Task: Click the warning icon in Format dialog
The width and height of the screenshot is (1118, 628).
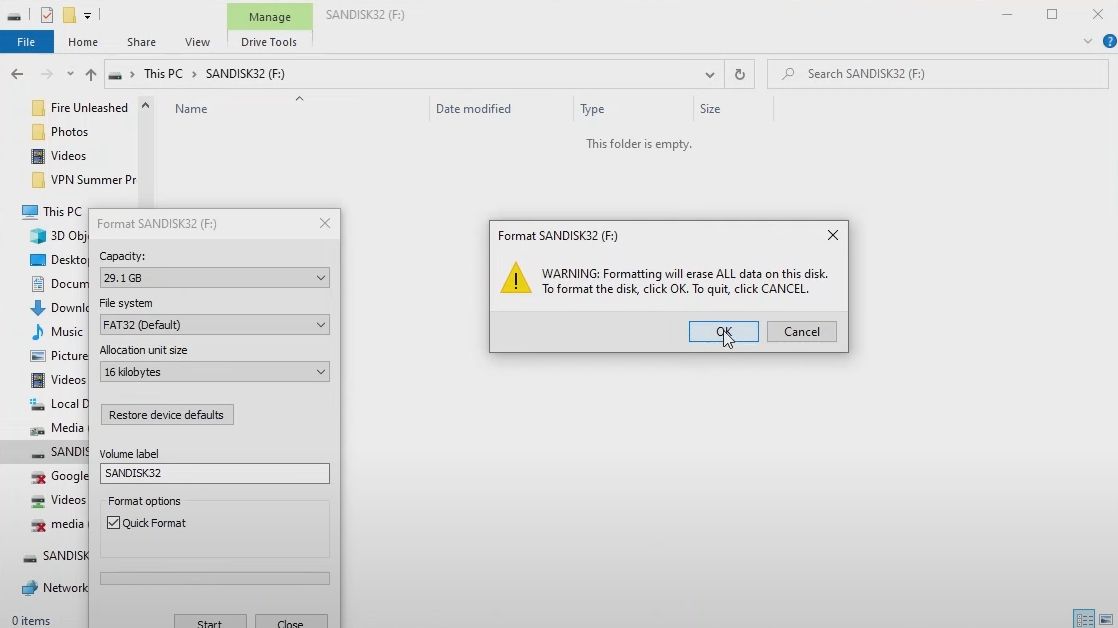Action: [x=515, y=280]
